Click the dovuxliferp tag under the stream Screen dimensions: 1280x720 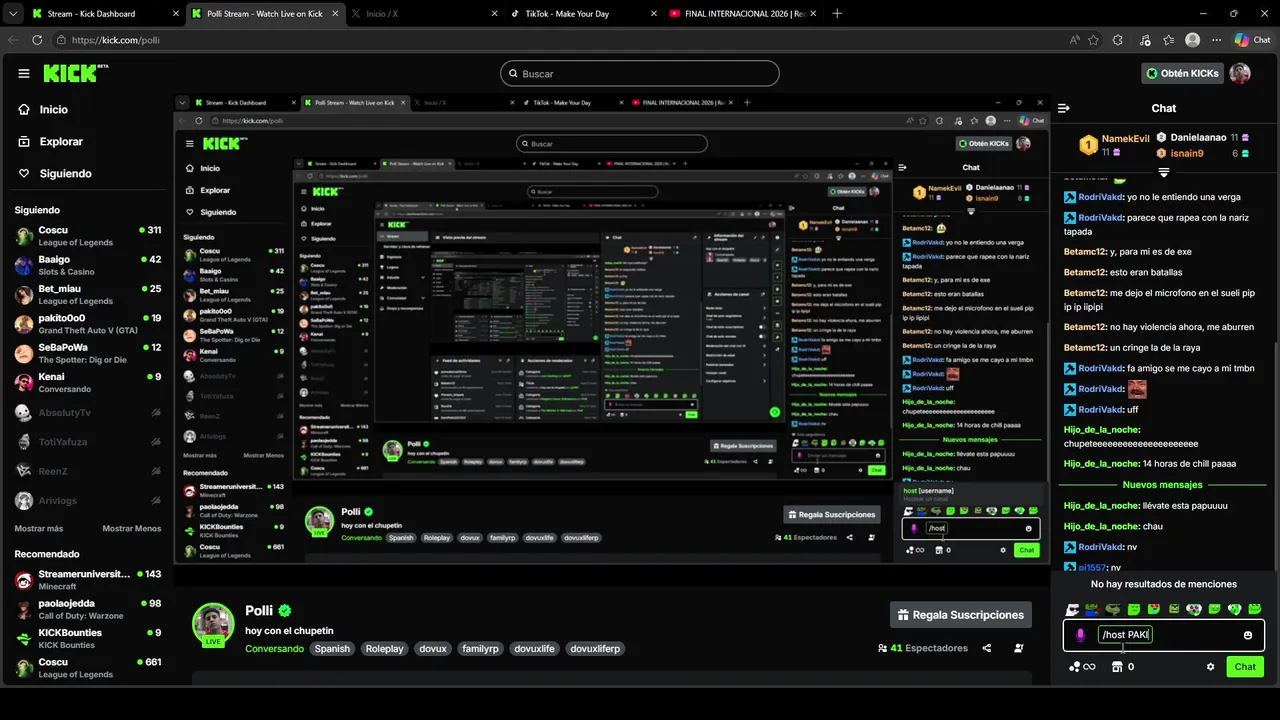pos(594,649)
